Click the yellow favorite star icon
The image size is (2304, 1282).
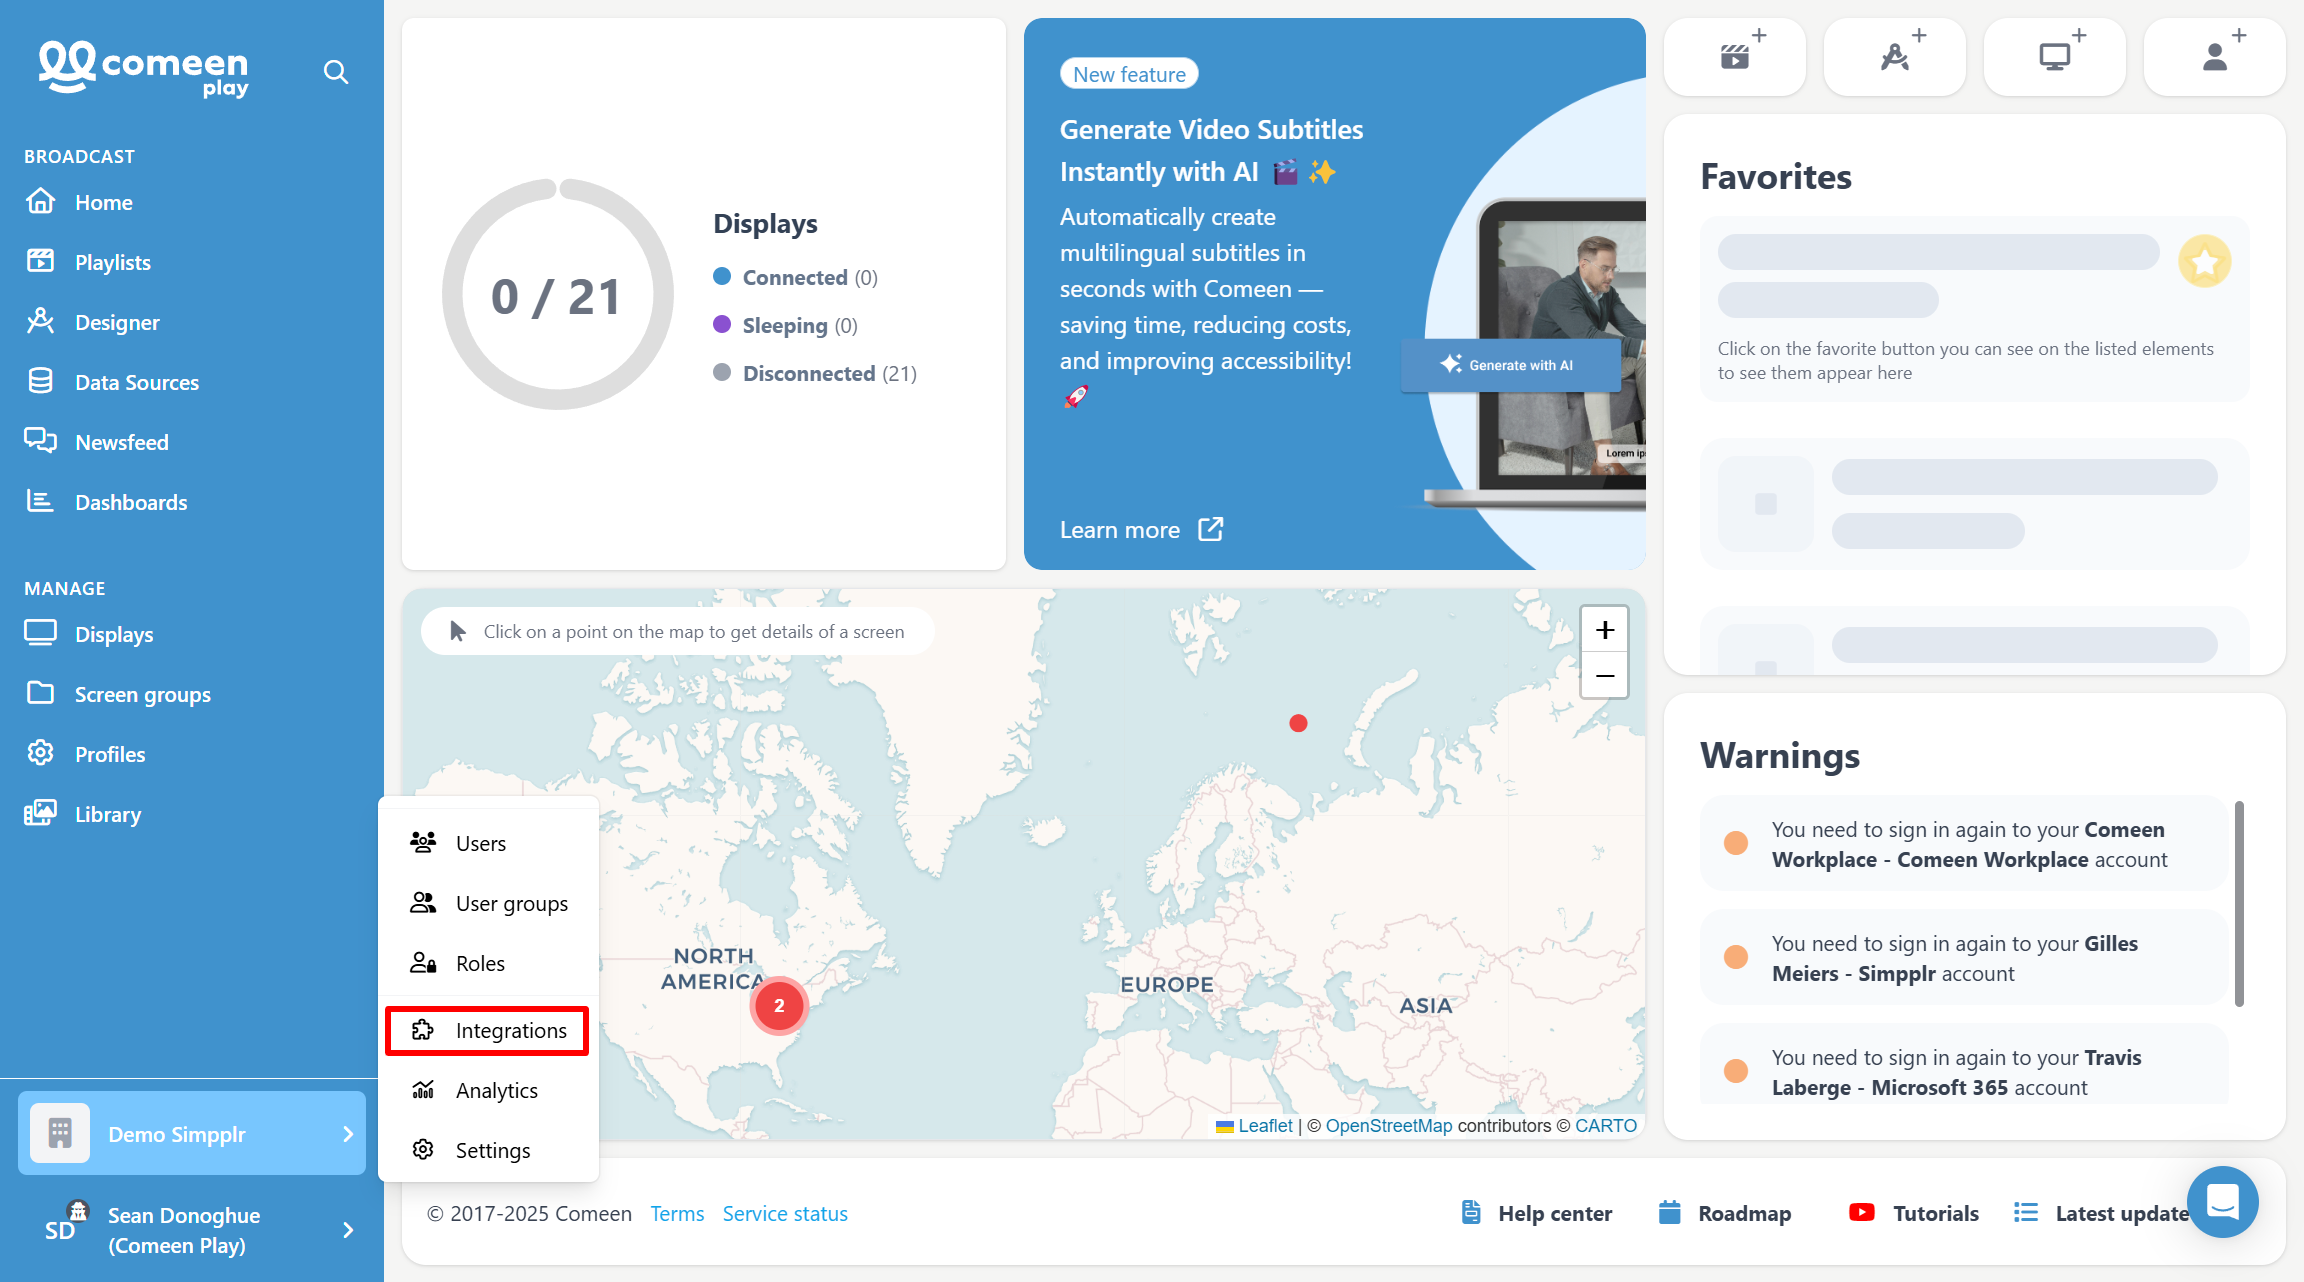pos(2204,262)
